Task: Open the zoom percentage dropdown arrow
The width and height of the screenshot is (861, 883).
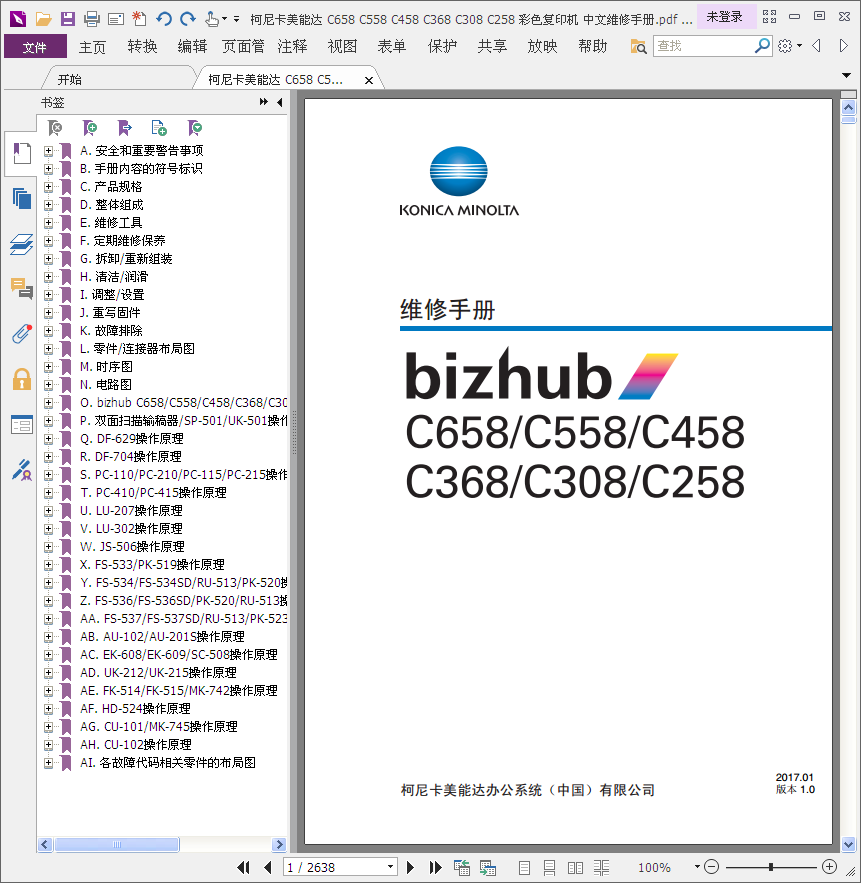Action: 697,867
